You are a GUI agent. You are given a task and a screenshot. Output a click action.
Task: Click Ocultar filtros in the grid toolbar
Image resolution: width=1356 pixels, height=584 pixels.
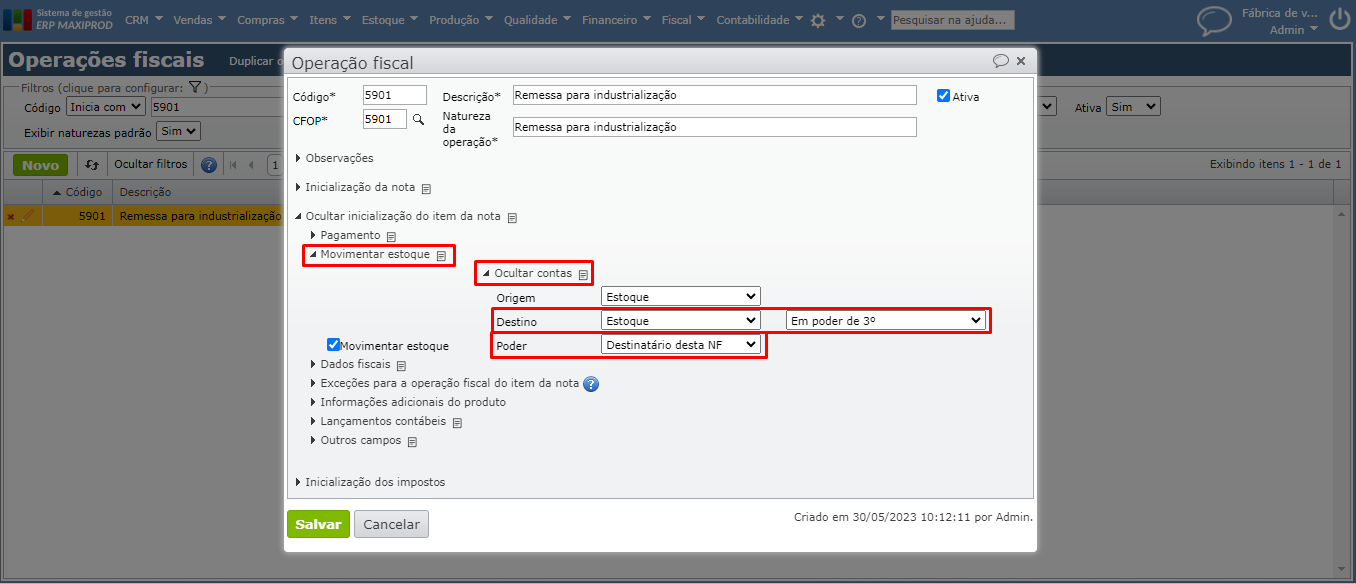tap(151, 165)
